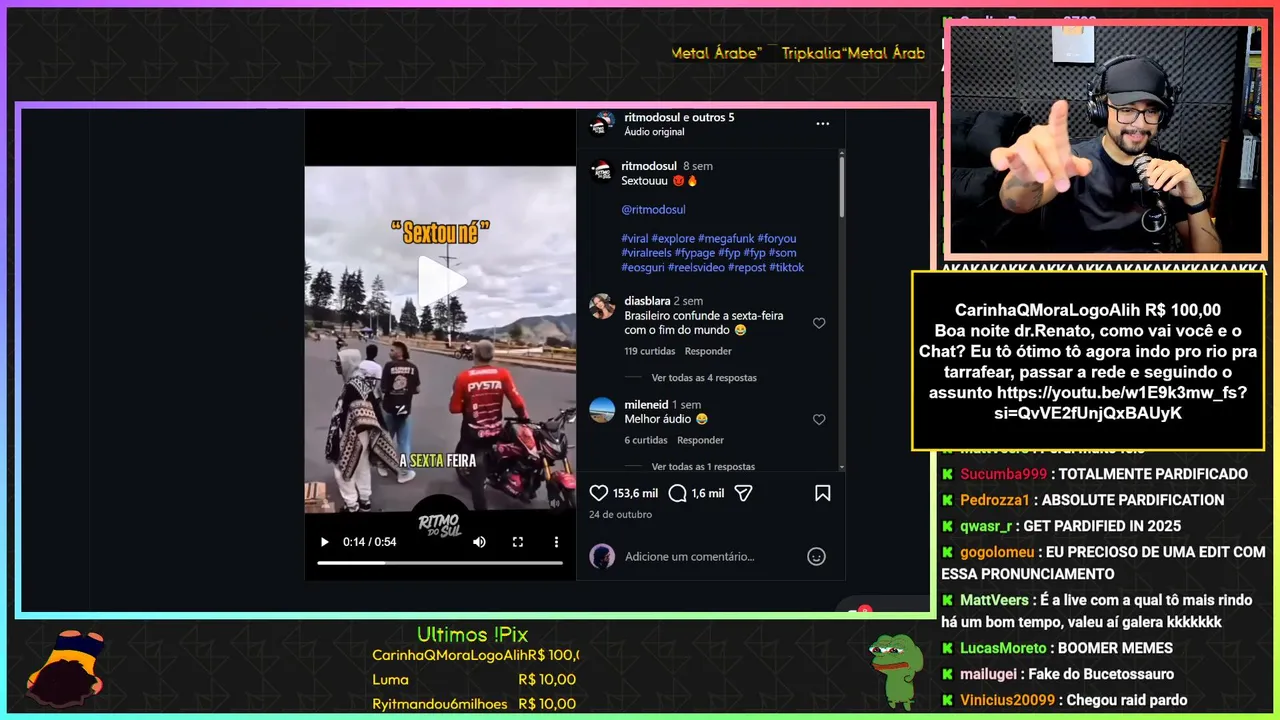Image resolution: width=1280 pixels, height=720 pixels.
Task: Open the #tiktok hashtag
Action: pos(786,268)
